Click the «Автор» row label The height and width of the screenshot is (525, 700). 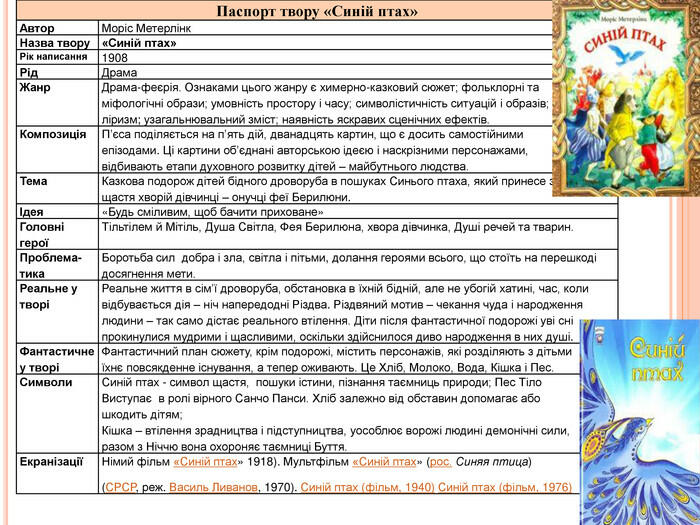[x=37, y=28]
